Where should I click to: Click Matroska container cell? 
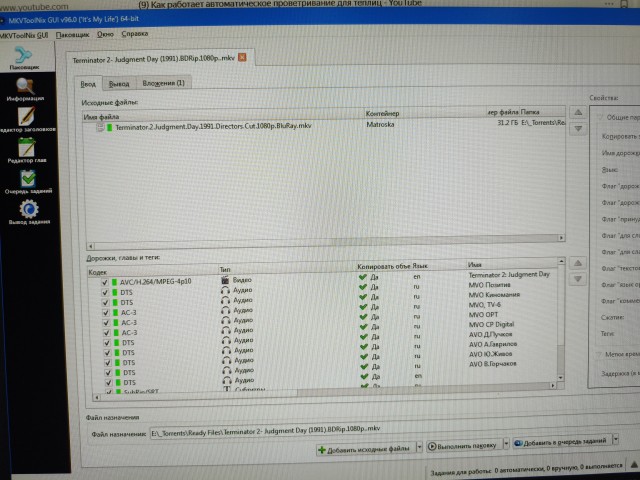[380, 124]
